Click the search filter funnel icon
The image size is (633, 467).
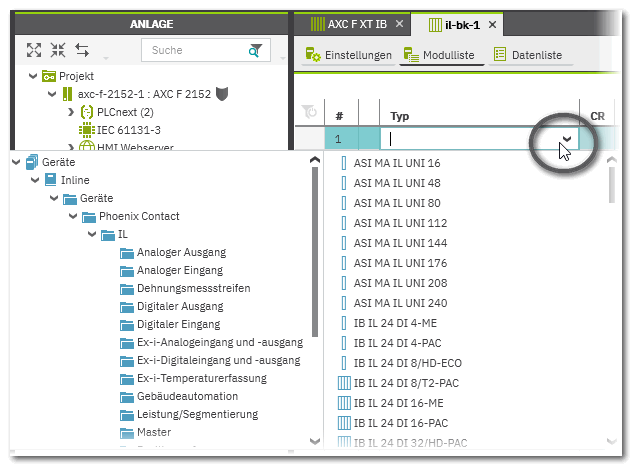coord(257,50)
